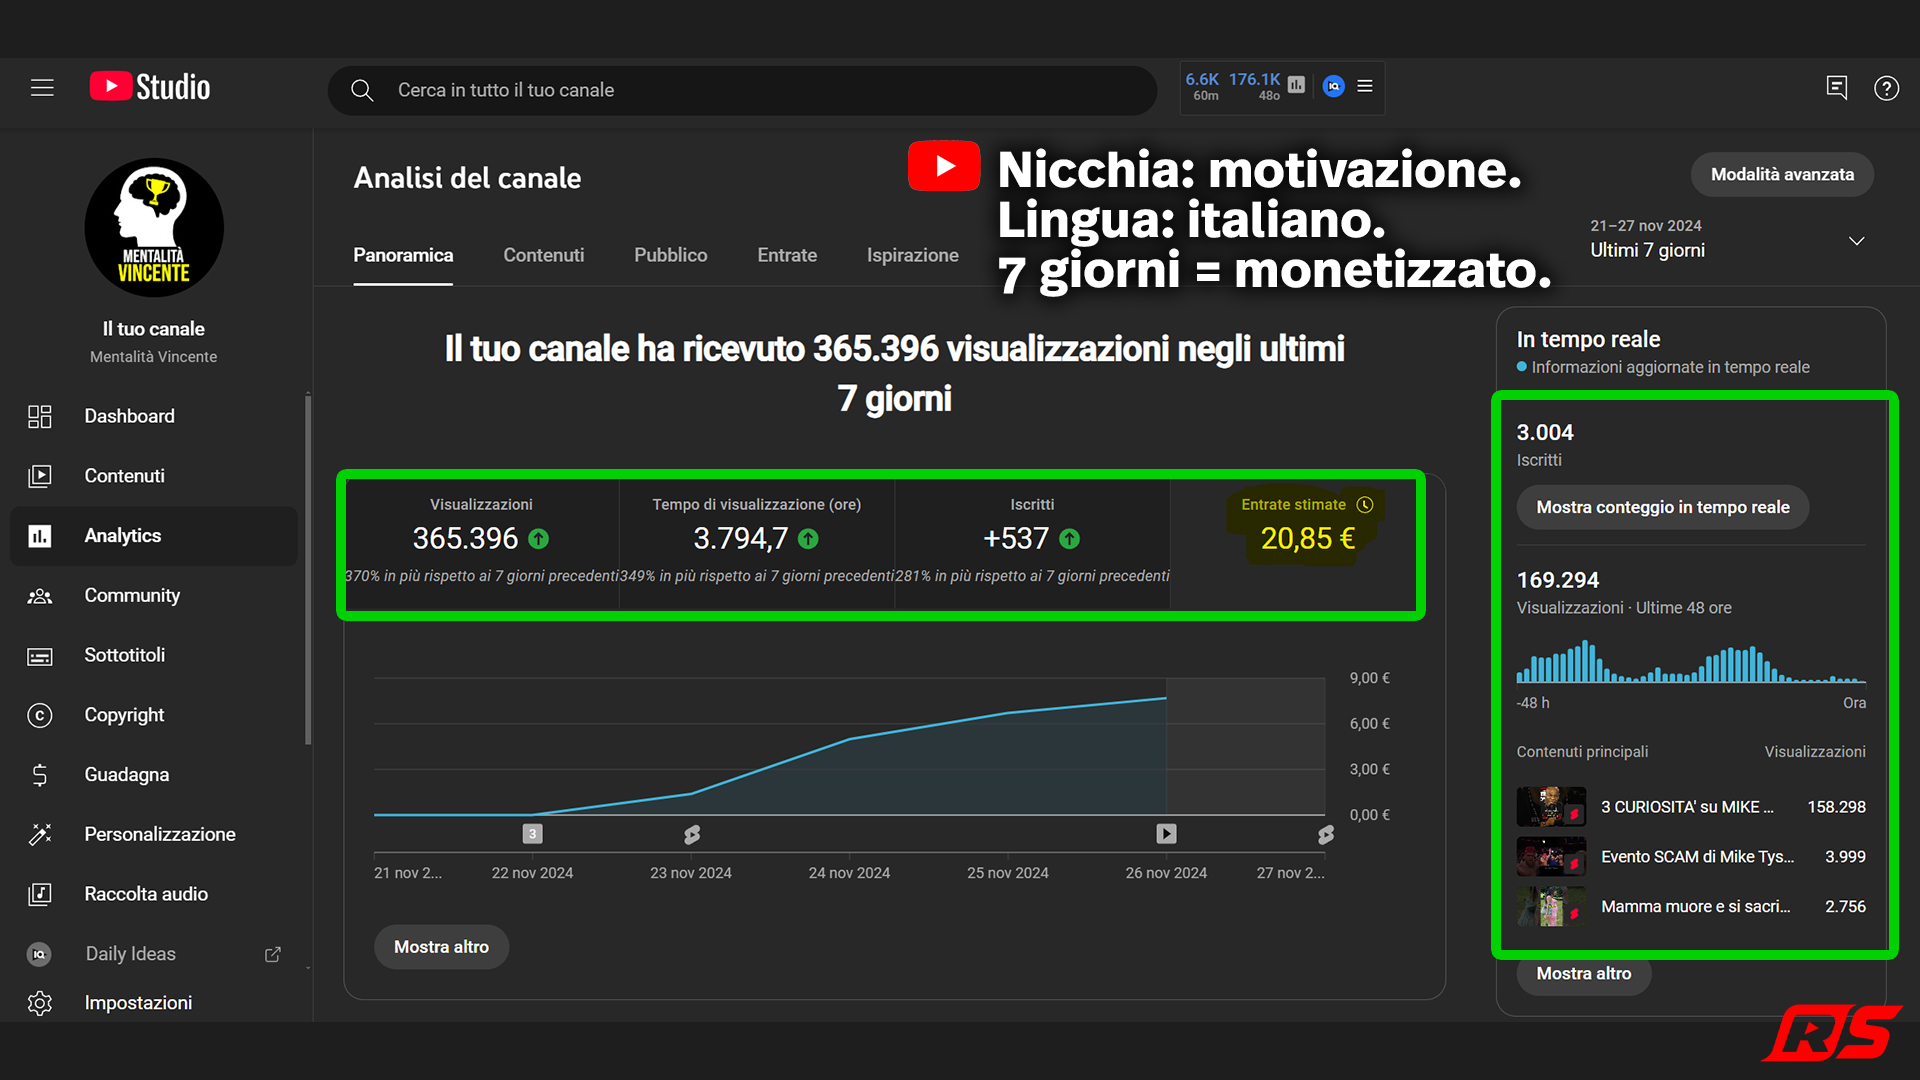1920x1080 pixels.
Task: Click the search field 'Cerca in tutto il tuo canale'
Action: [742, 90]
